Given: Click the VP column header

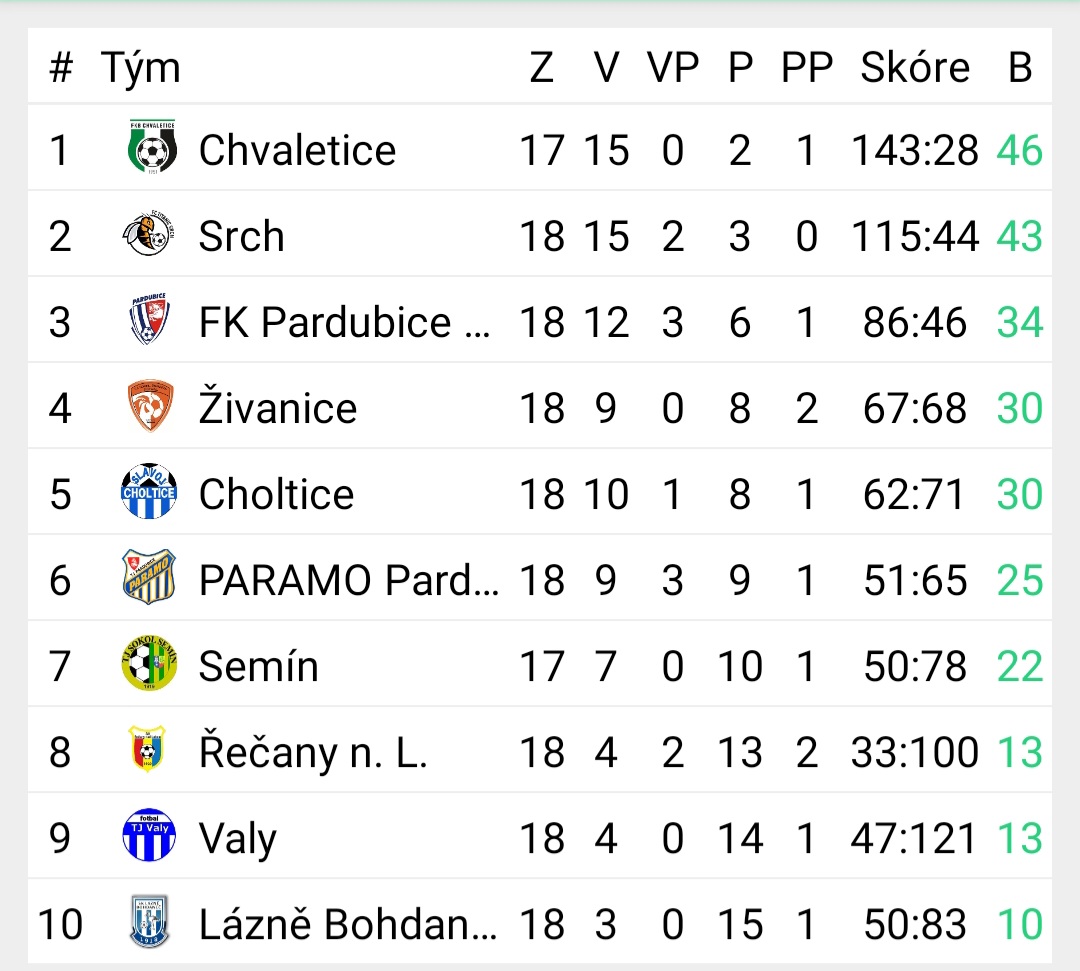Looking at the screenshot, I should pos(673,67).
